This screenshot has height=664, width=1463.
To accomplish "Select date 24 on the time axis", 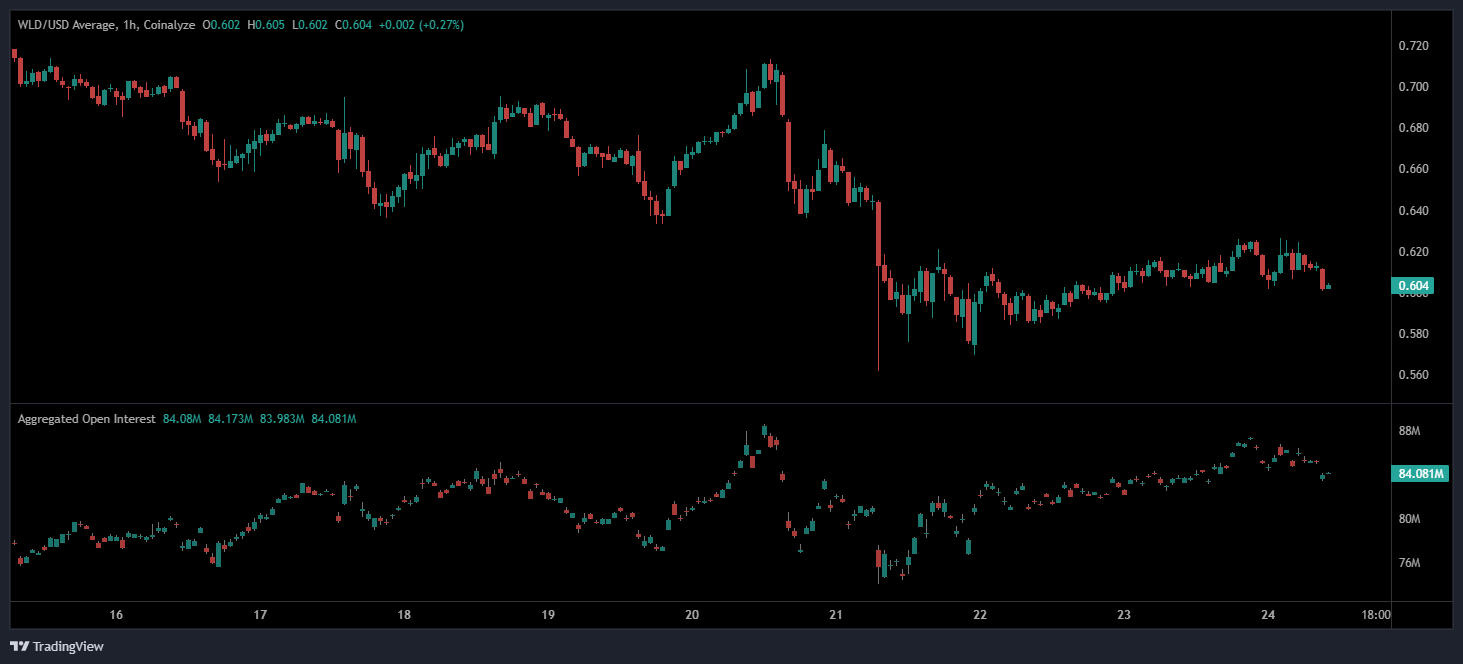I will (x=1267, y=615).
